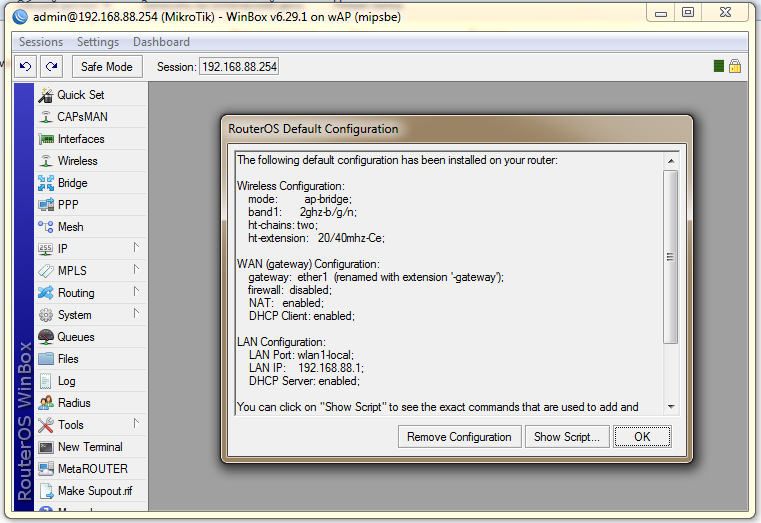The image size is (761, 523).
Task: Select the Interfaces sidebar icon
Action: [46, 139]
